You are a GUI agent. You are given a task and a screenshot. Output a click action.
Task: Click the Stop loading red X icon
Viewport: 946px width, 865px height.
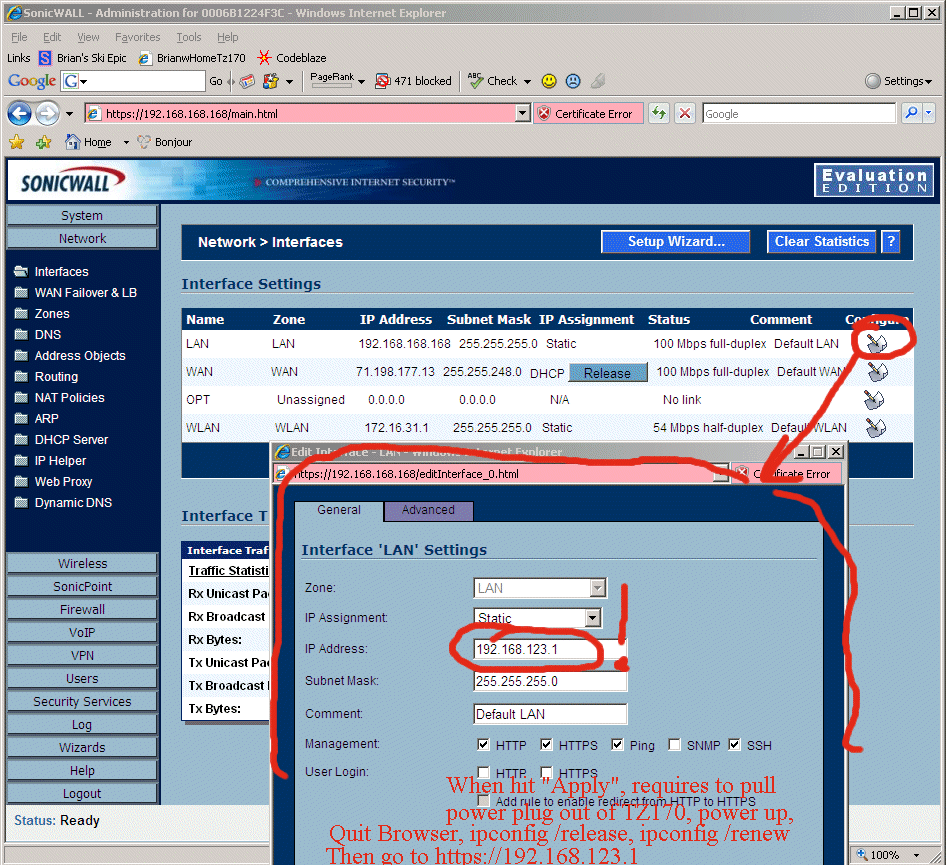pos(685,113)
